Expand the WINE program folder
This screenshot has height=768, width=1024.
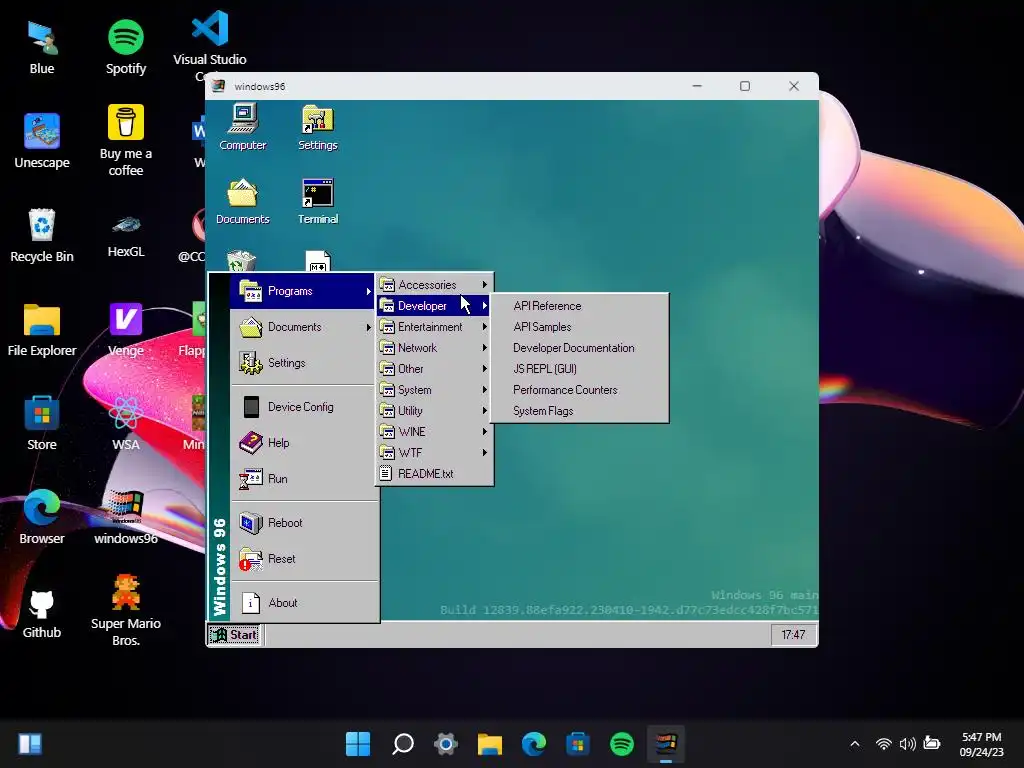(434, 432)
